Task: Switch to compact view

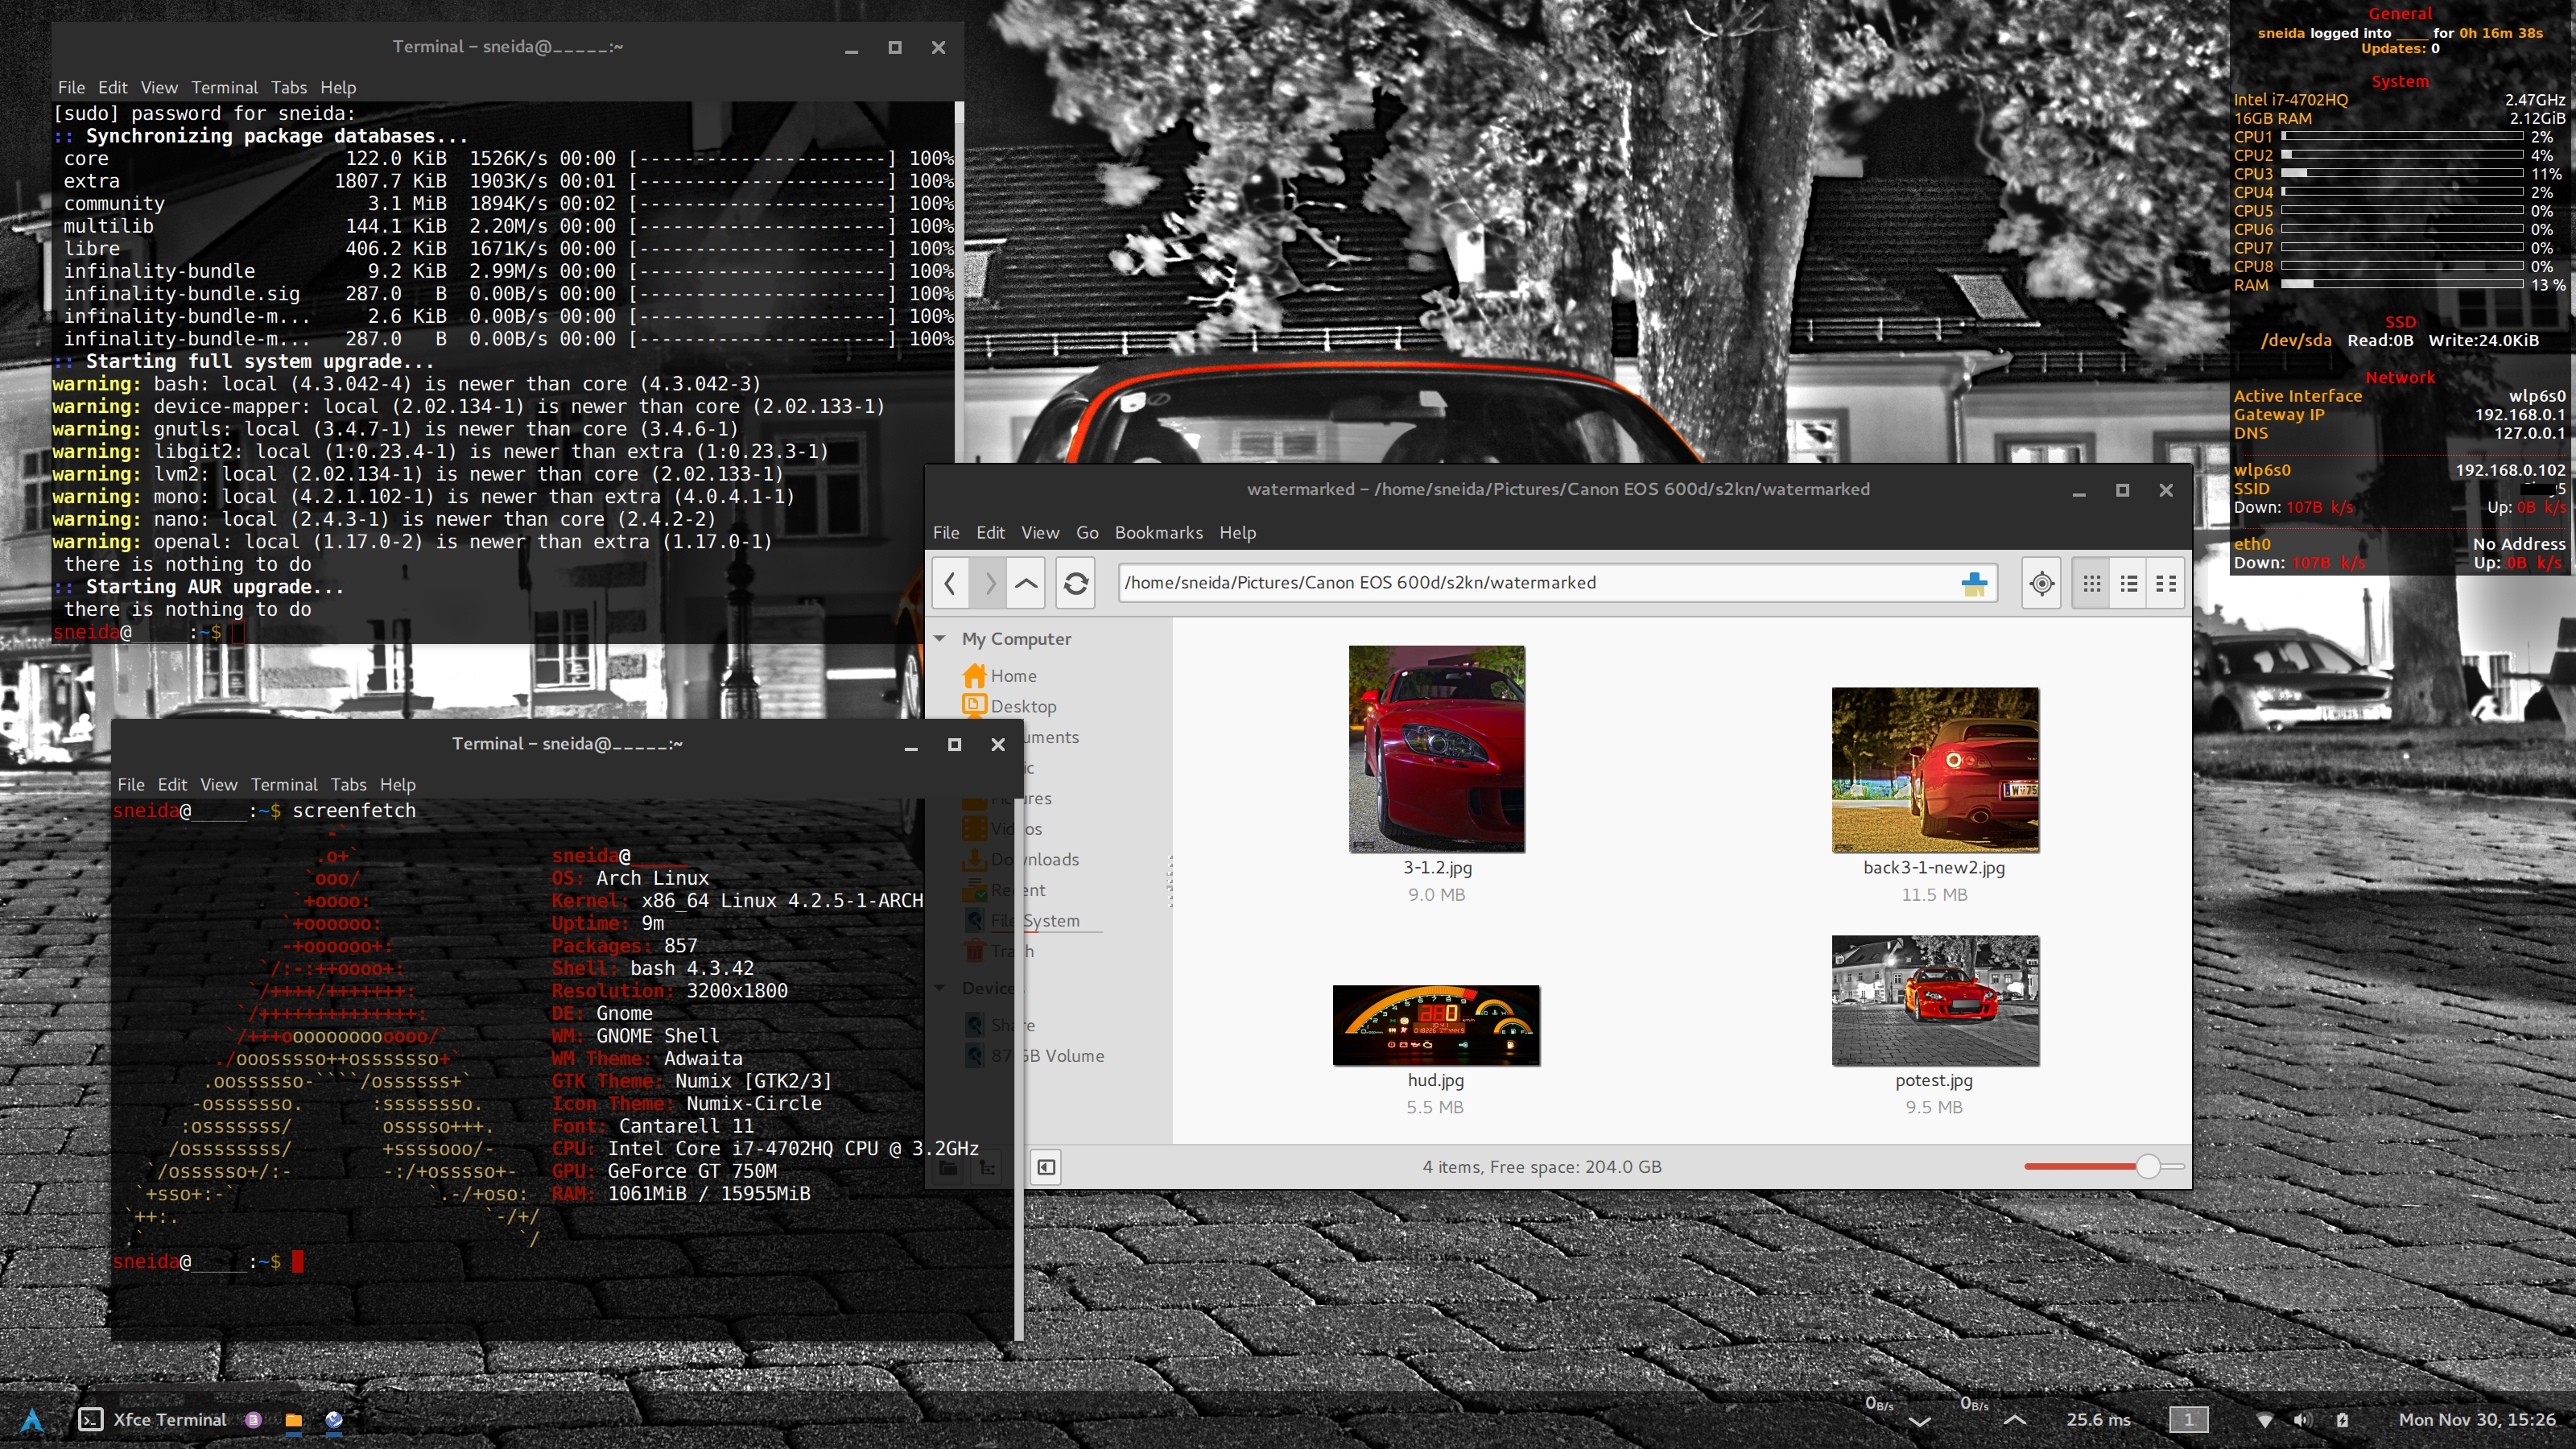Action: click(x=2166, y=583)
